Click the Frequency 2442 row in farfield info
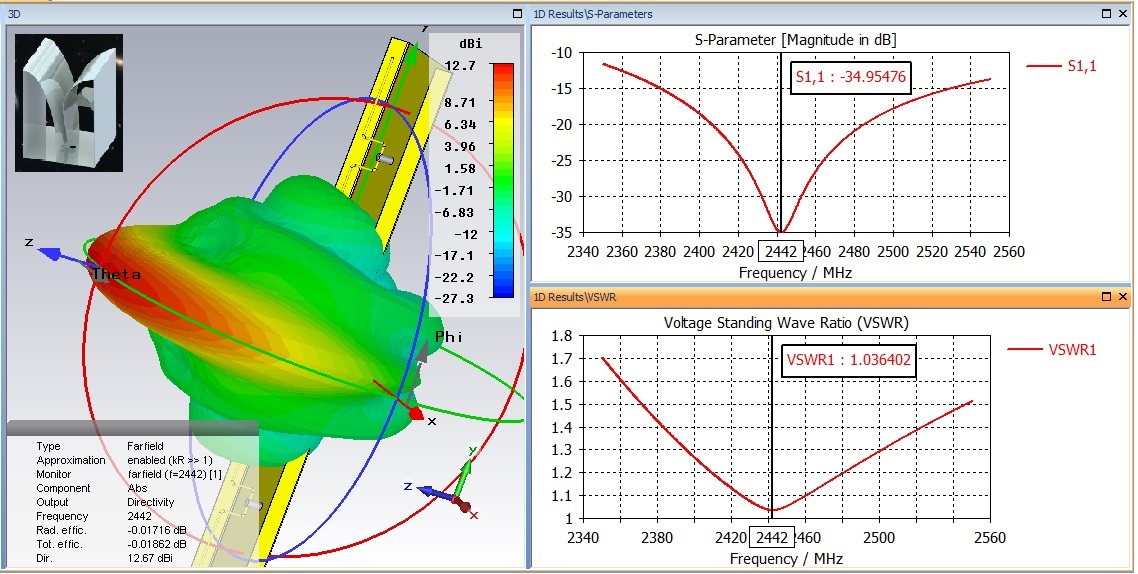 (x=94, y=516)
